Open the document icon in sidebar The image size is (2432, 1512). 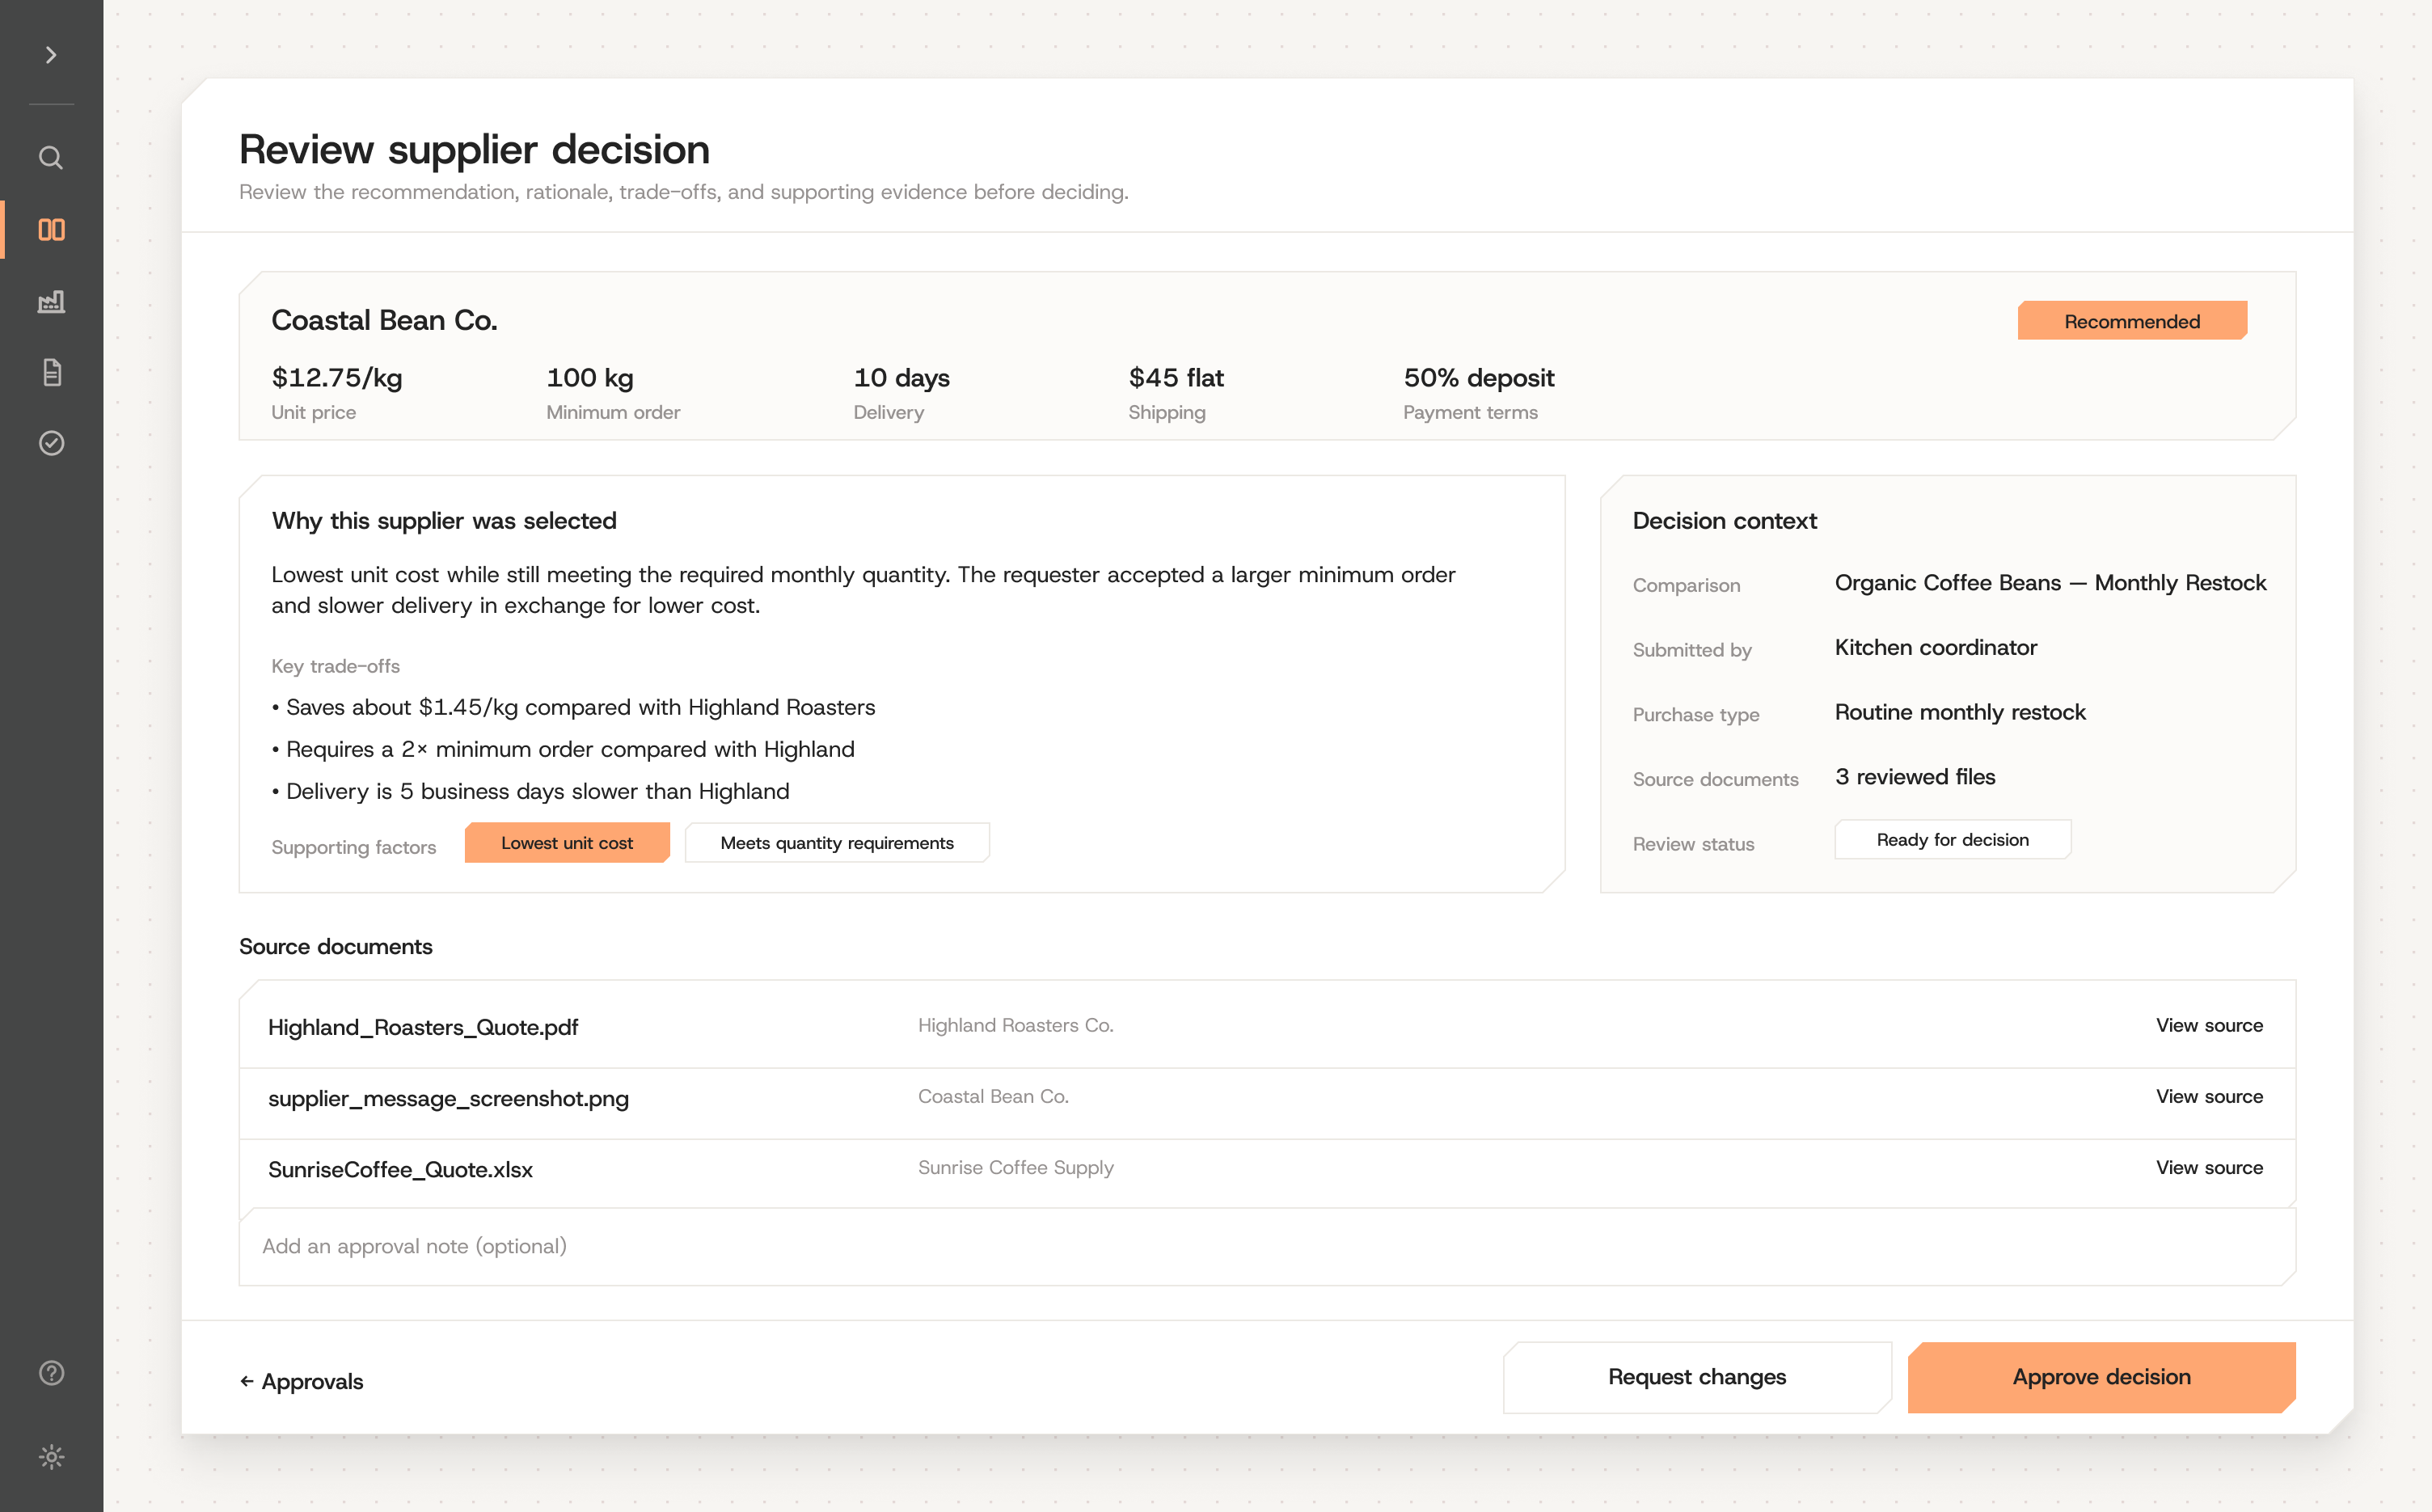point(51,372)
